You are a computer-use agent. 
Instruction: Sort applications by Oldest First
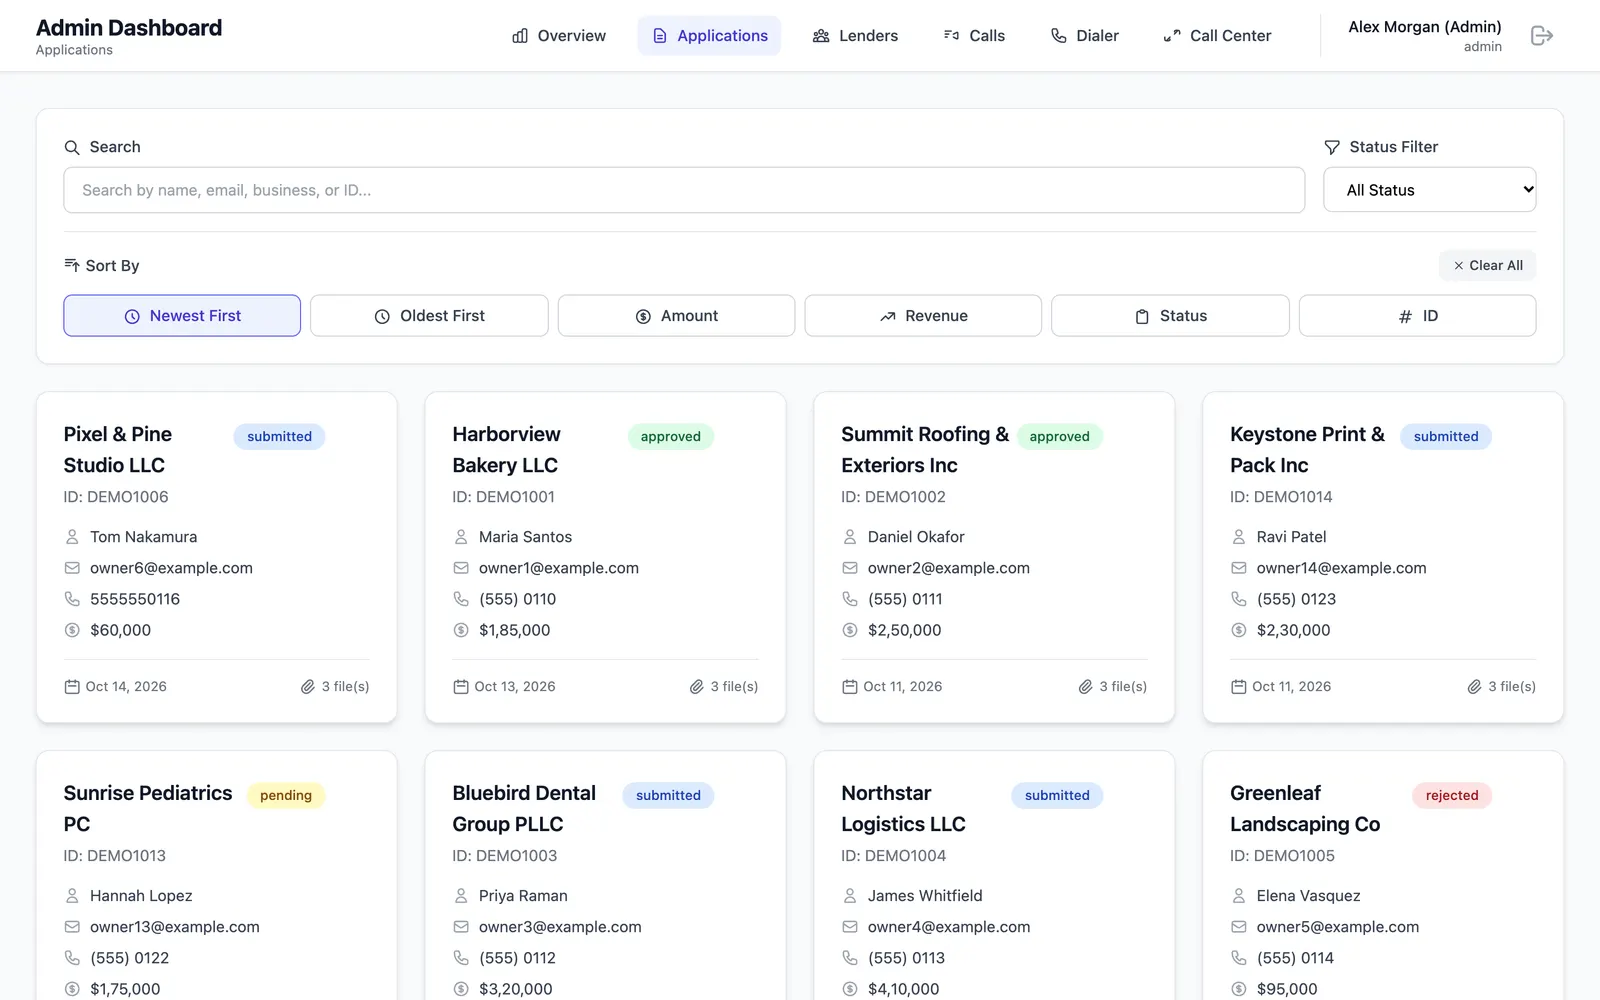[x=429, y=316]
